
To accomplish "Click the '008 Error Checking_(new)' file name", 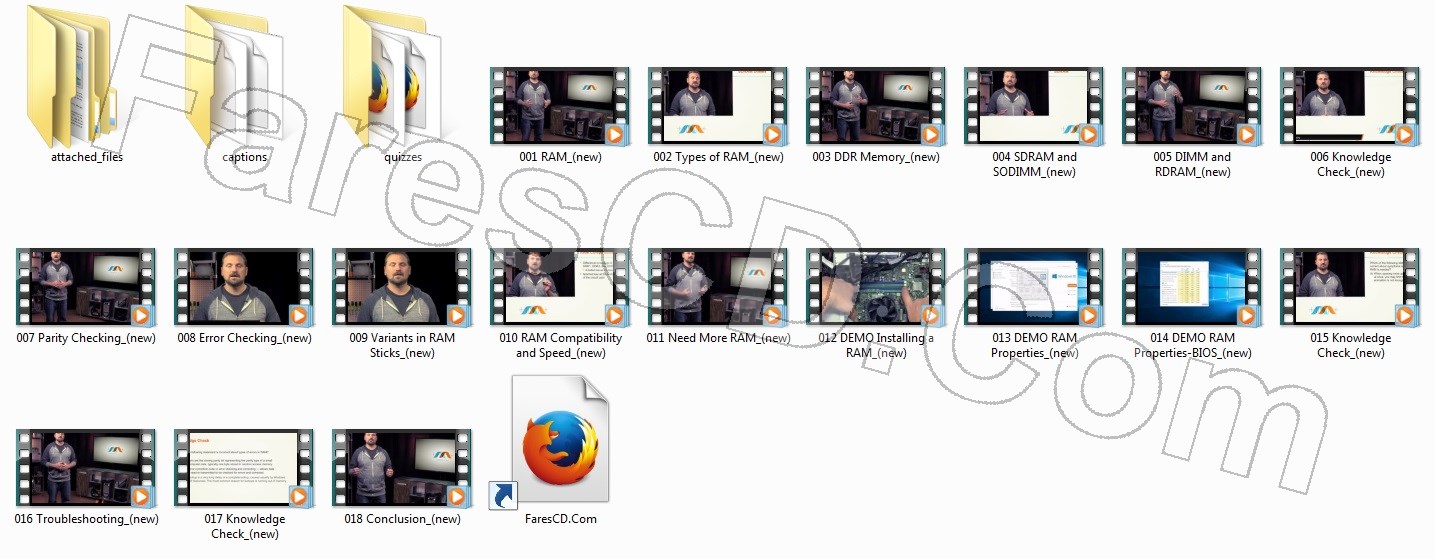I will coord(244,338).
